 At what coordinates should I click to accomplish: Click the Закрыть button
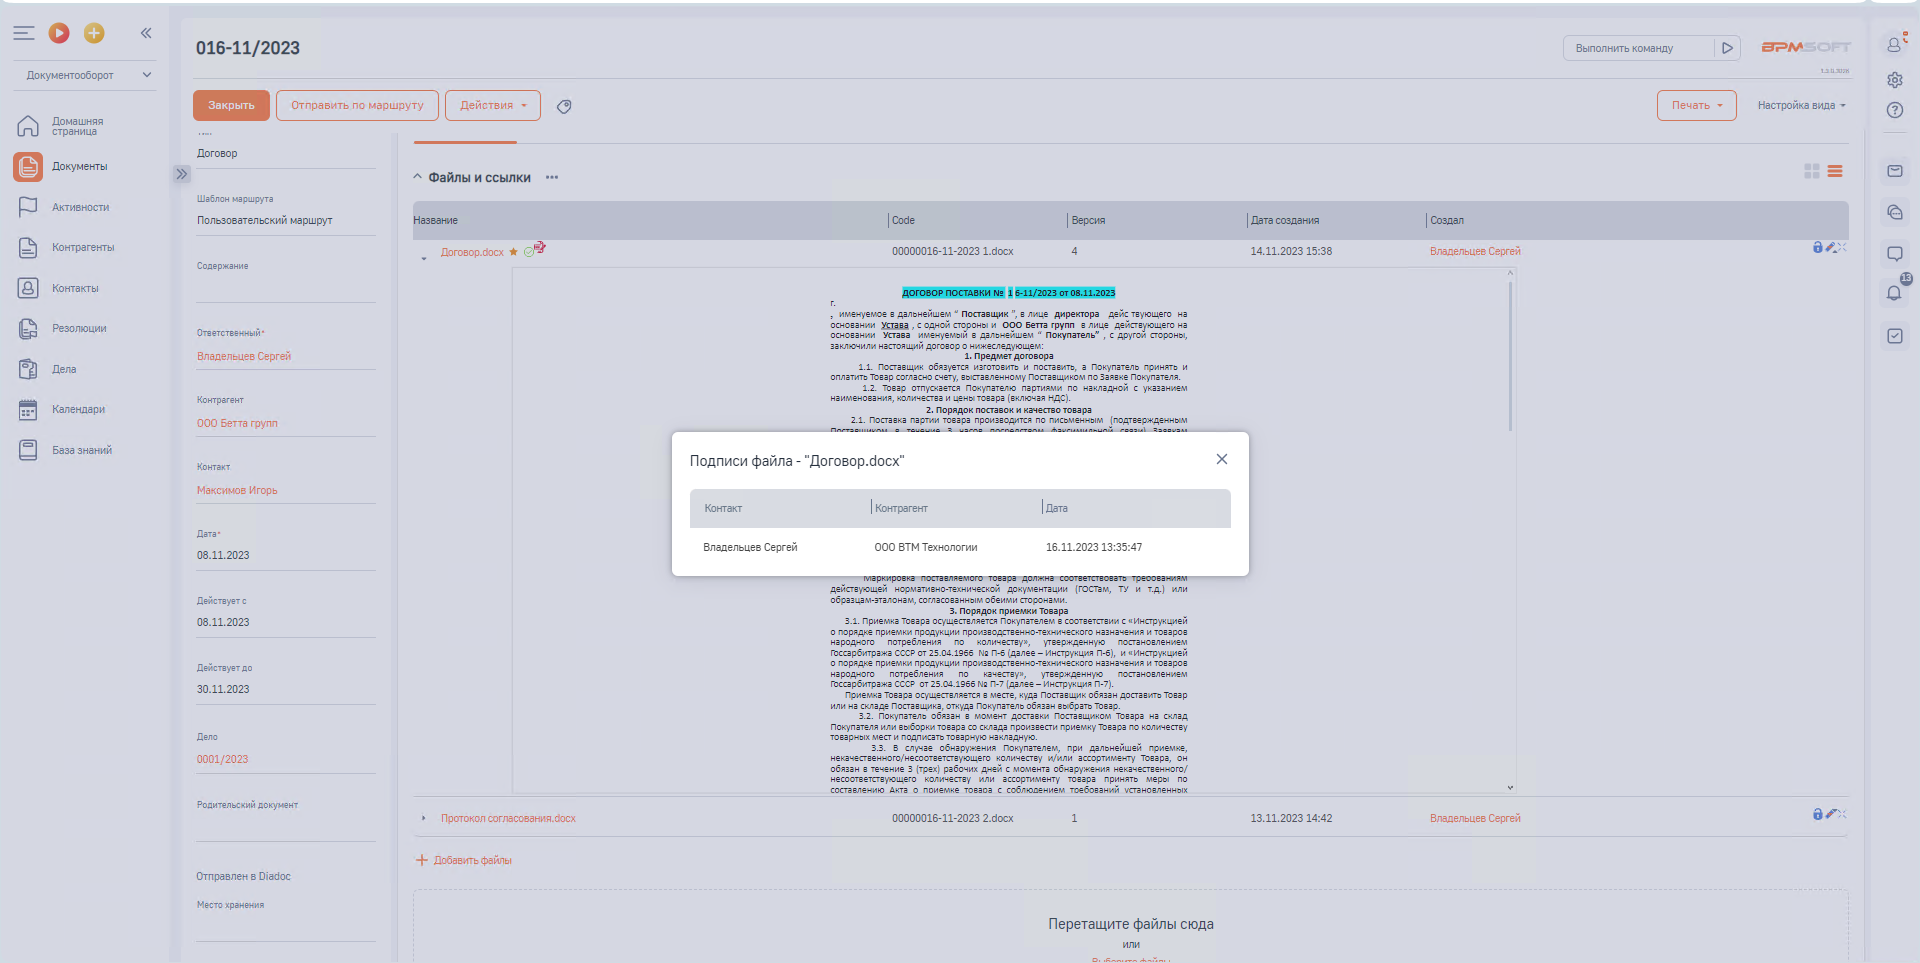231,105
